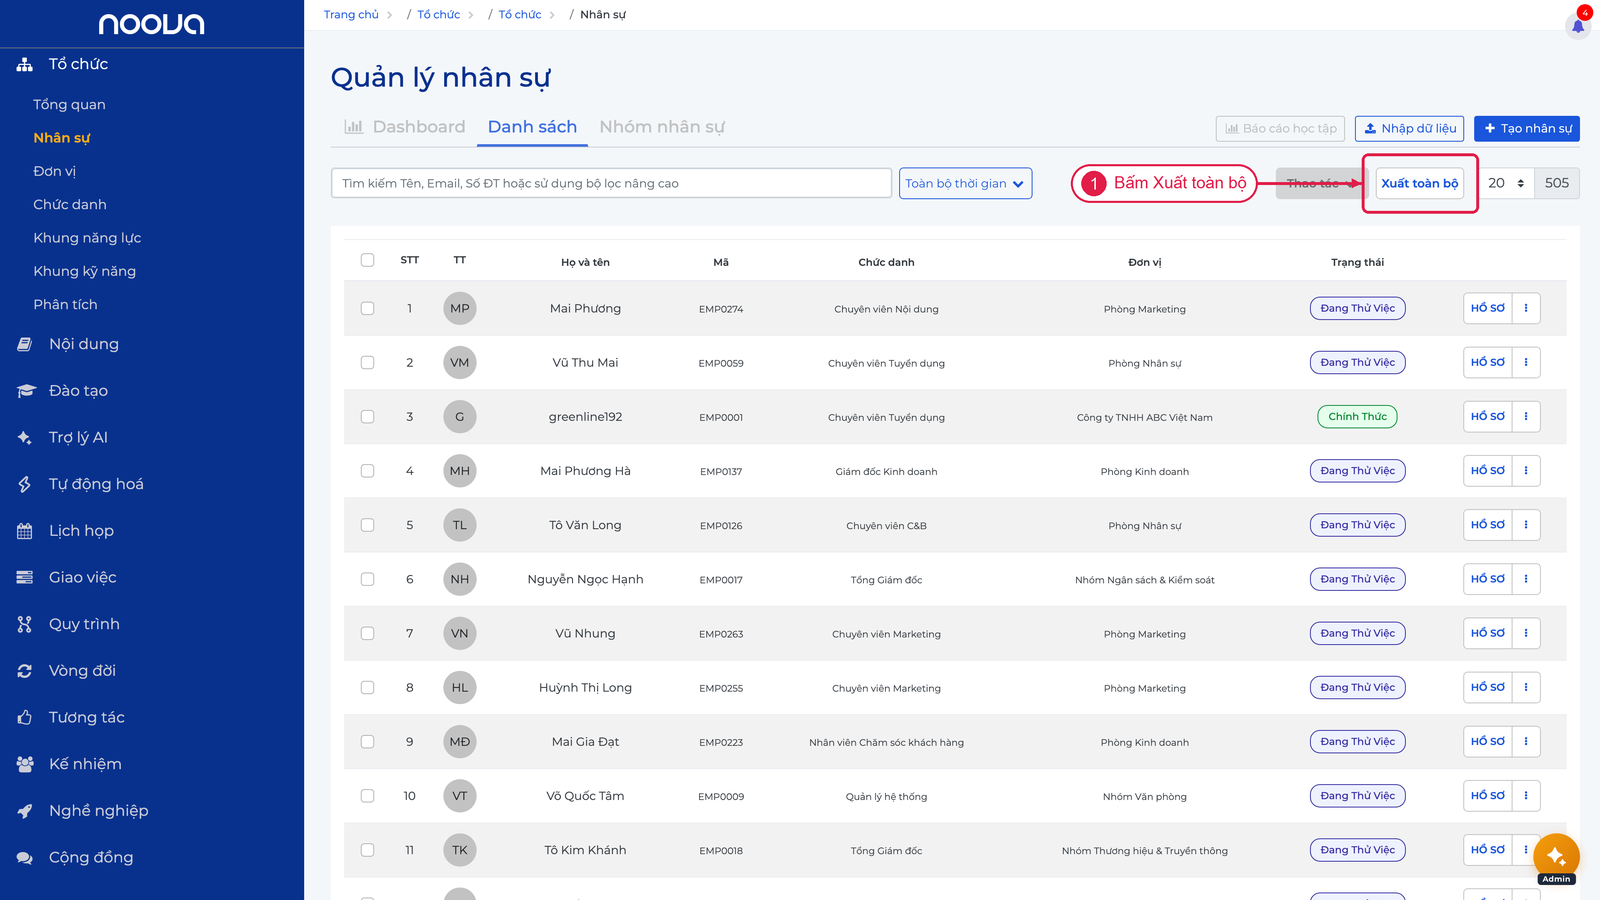Select the Vòng đời refresh icon
Image resolution: width=1600 pixels, height=900 pixels.
tap(25, 671)
